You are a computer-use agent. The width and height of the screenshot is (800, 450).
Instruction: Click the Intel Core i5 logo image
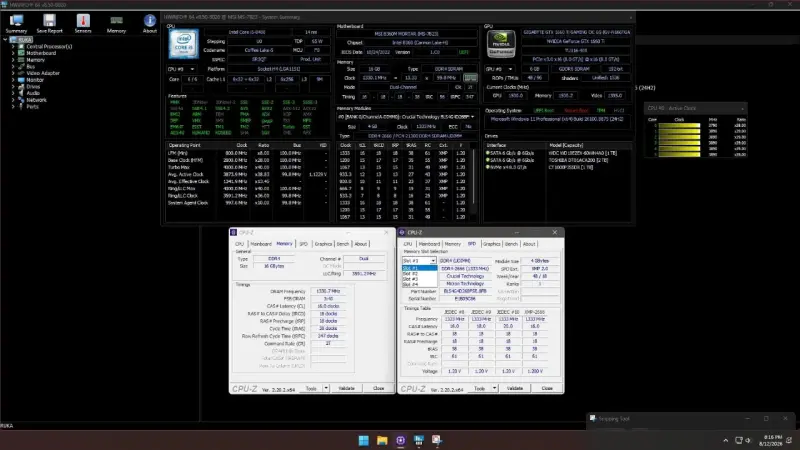184,44
